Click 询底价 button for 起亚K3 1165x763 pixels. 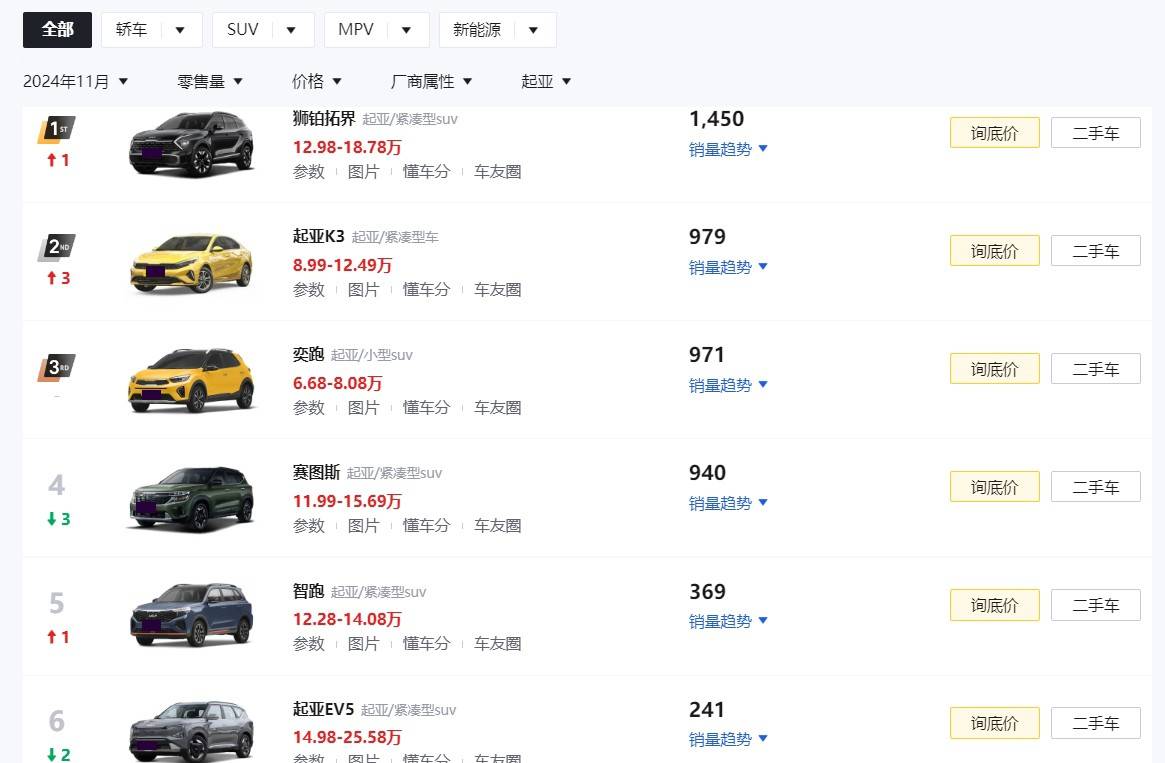pyautogui.click(x=994, y=251)
